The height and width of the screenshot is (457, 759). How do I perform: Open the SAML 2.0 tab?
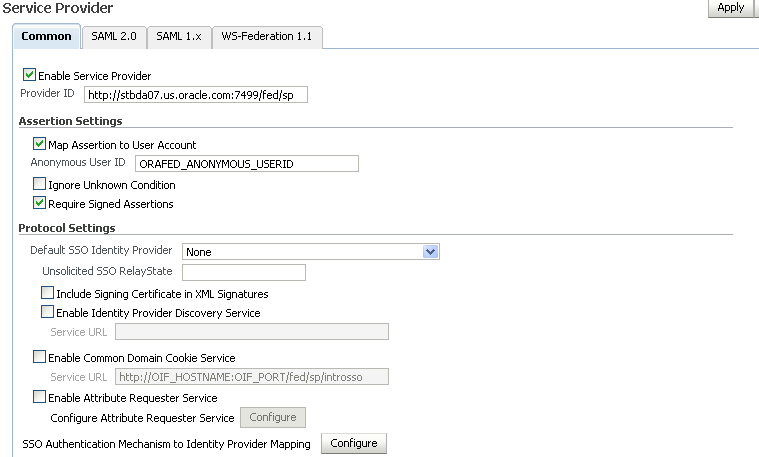tap(114, 36)
